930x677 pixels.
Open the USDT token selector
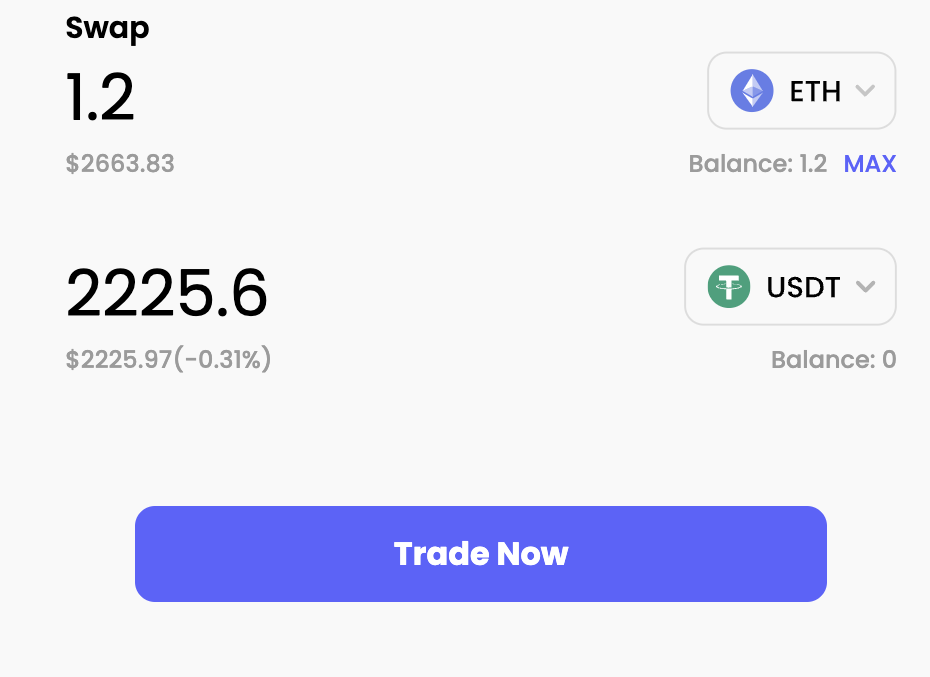[790, 287]
